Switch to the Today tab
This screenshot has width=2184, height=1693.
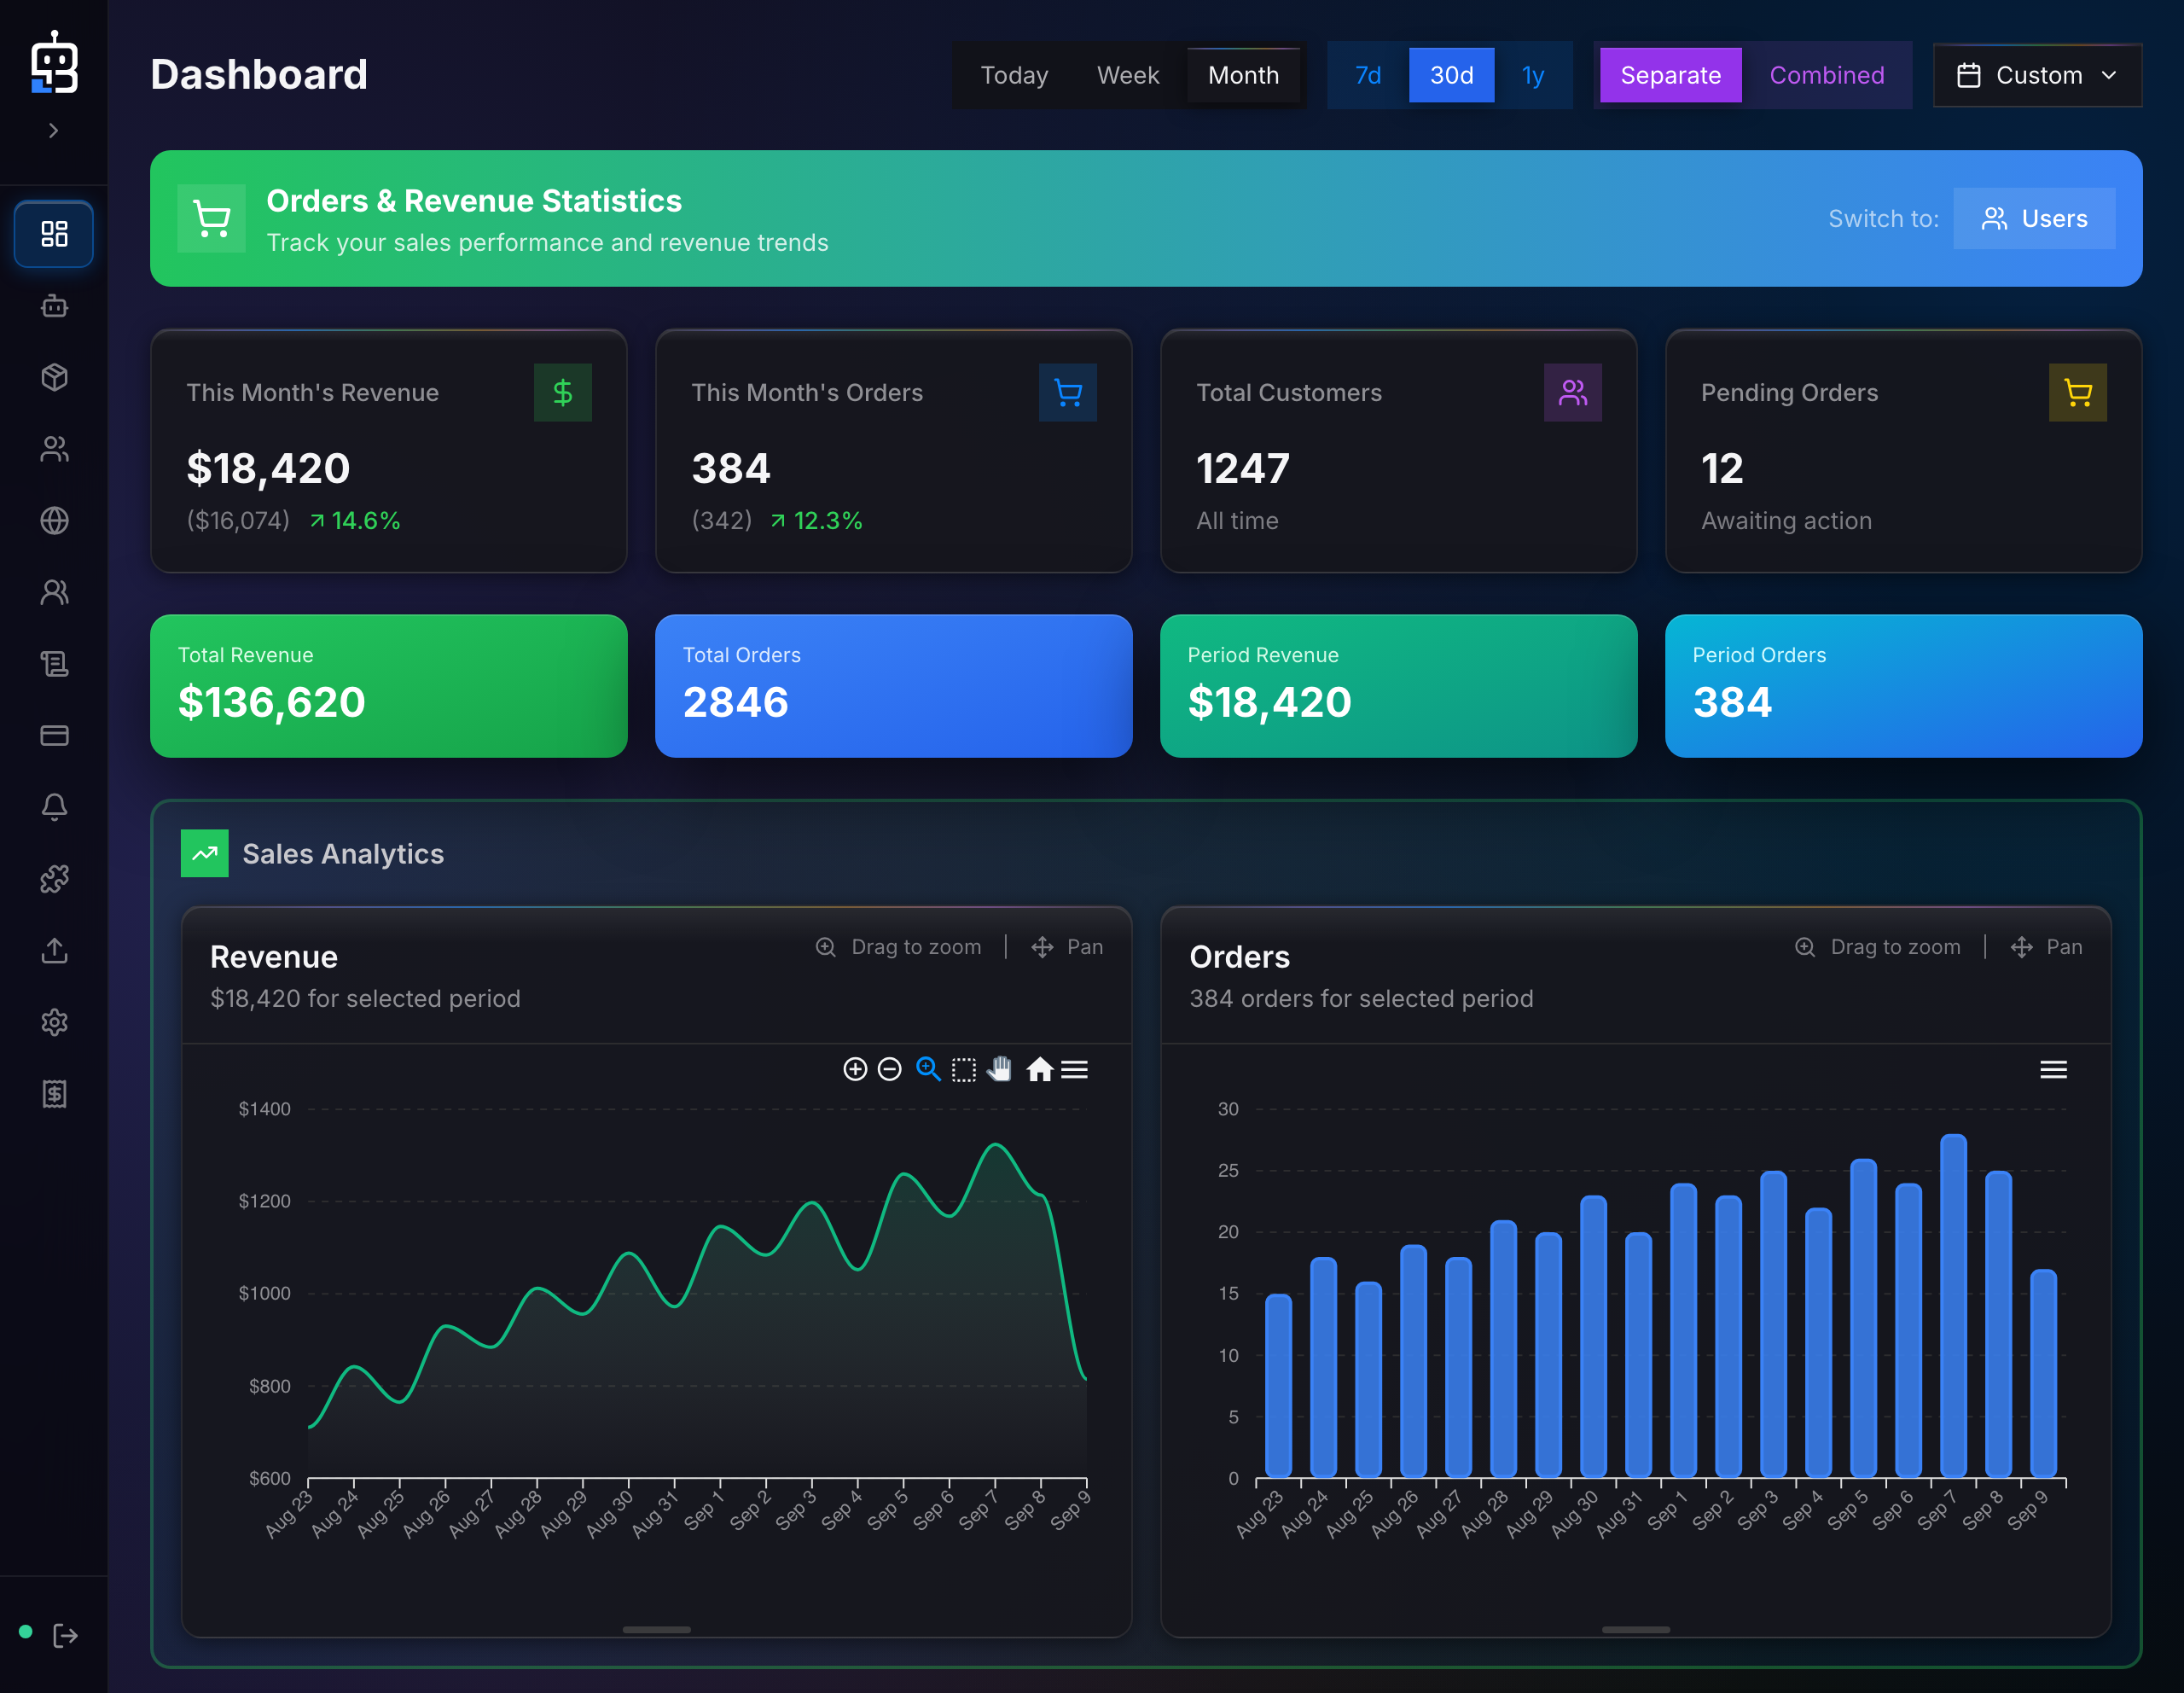1014,75
